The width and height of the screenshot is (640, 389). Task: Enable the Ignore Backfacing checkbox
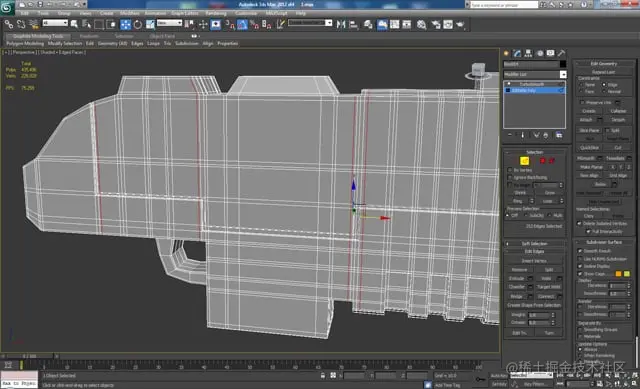510,178
